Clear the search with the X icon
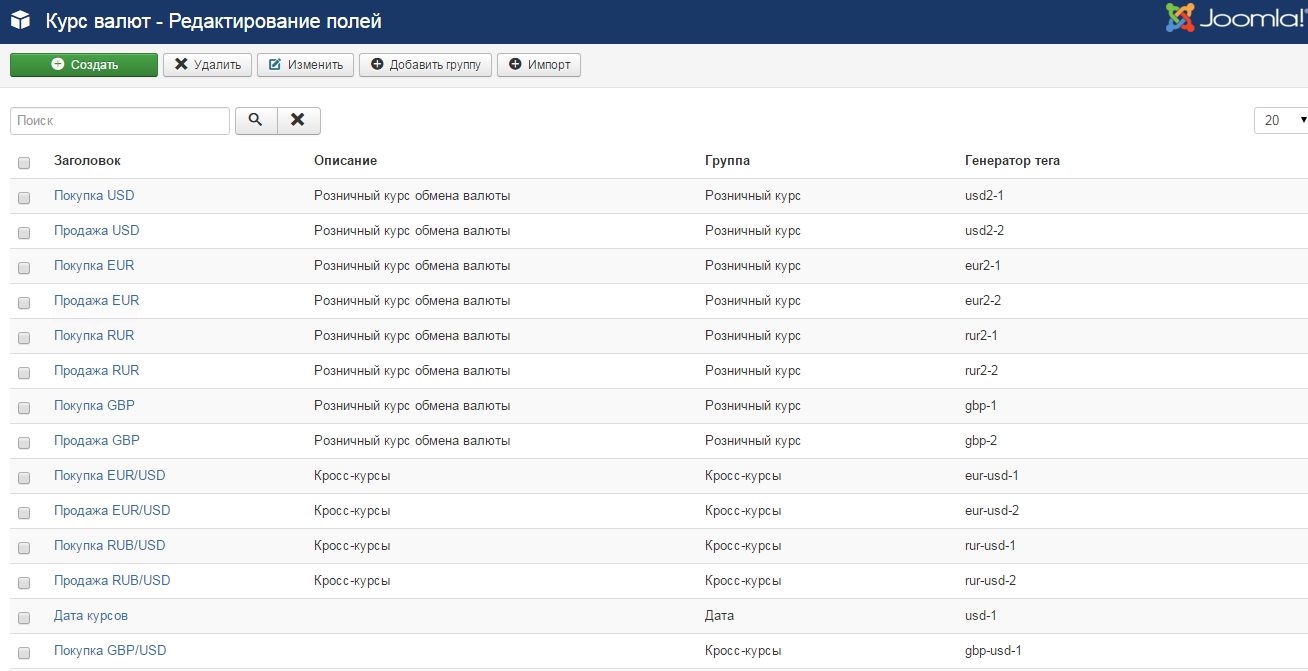Image resolution: width=1308 pixels, height=671 pixels. pos(298,120)
